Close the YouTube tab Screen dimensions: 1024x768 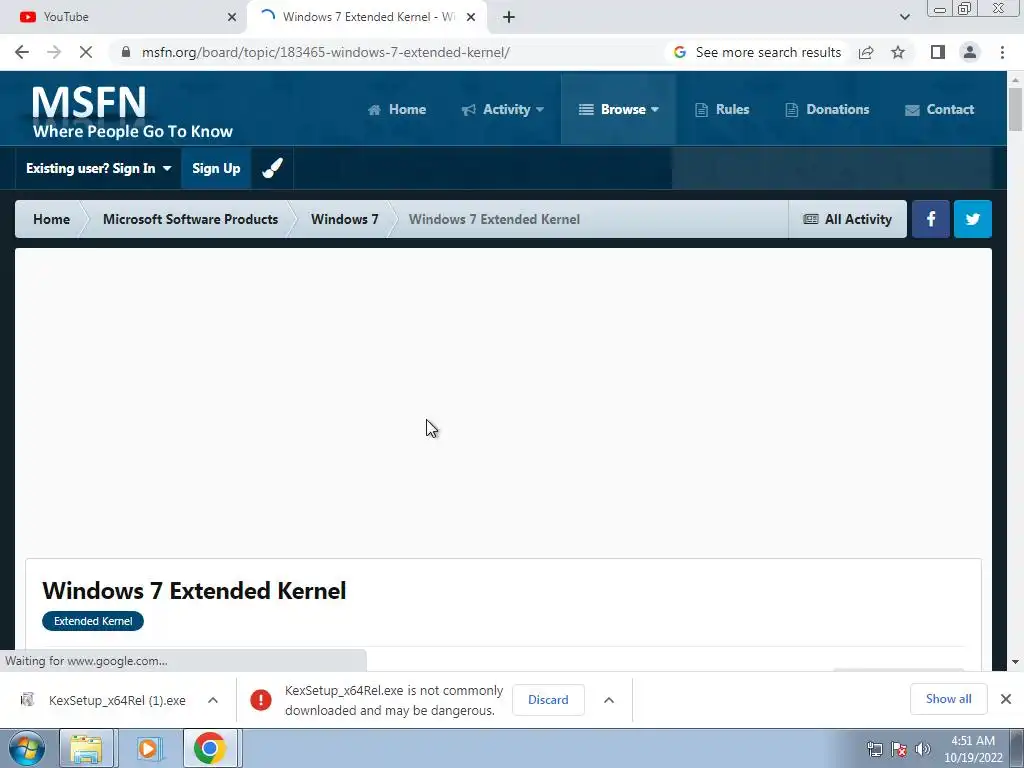(x=232, y=17)
